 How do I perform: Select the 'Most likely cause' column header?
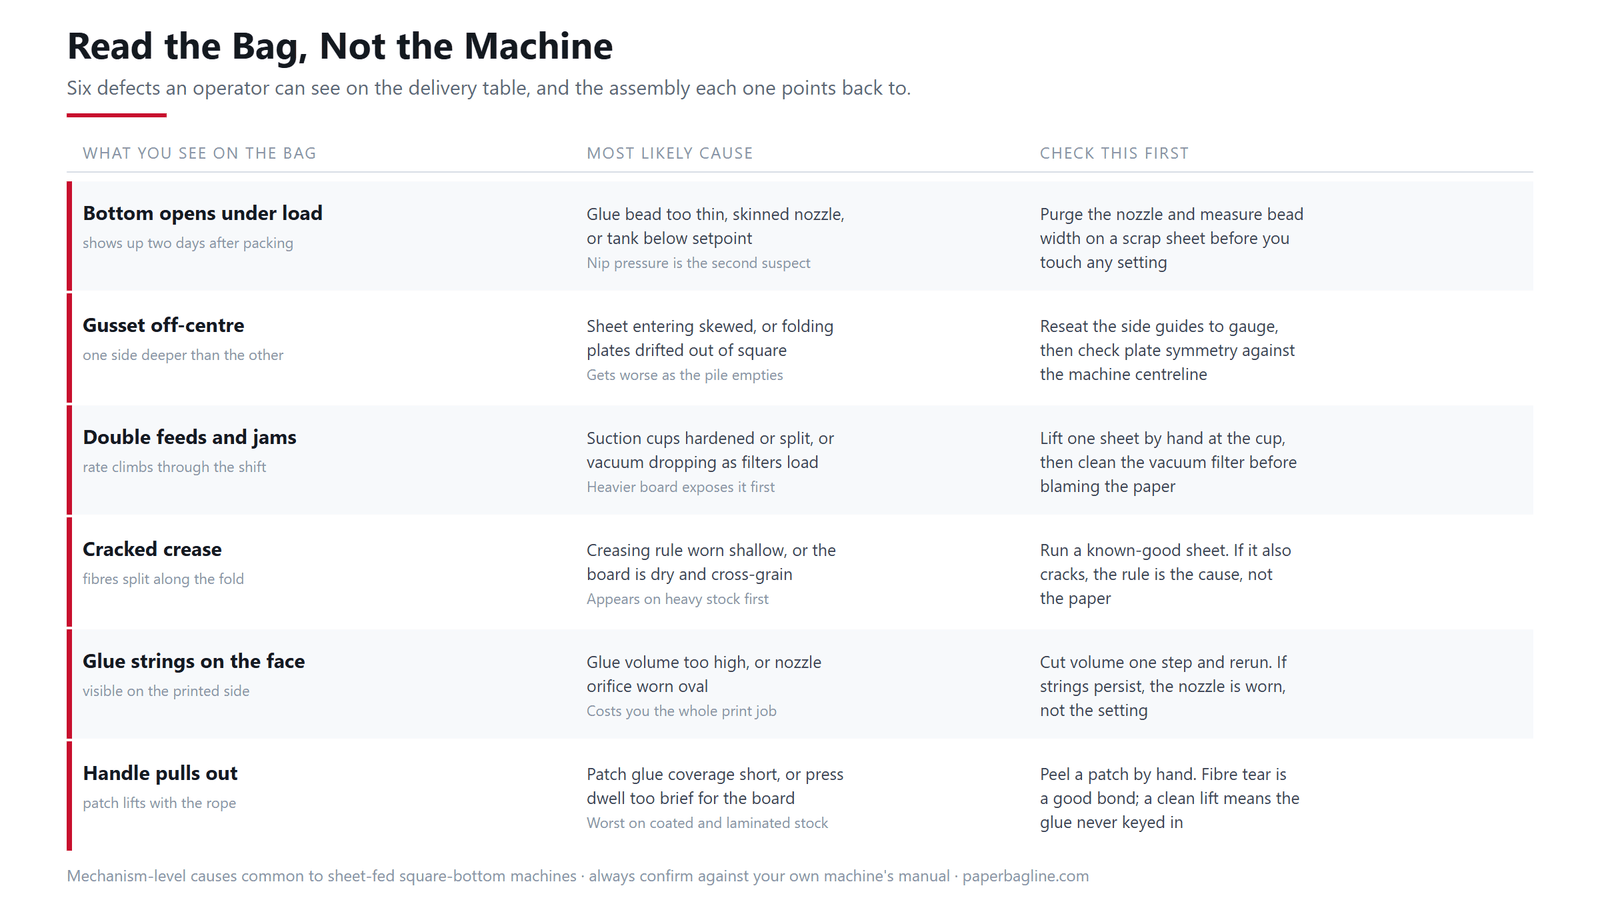point(670,153)
